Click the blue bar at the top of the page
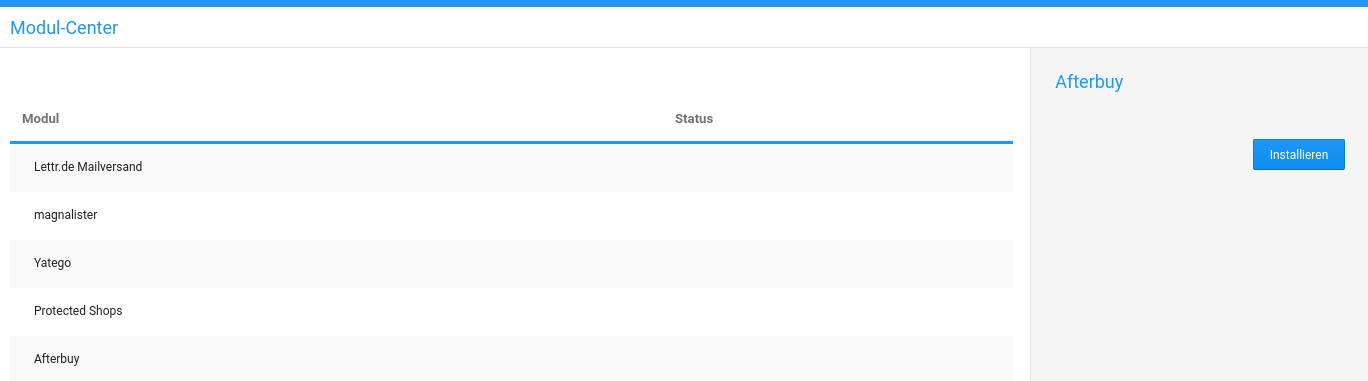The height and width of the screenshot is (381, 1368). [684, 3]
